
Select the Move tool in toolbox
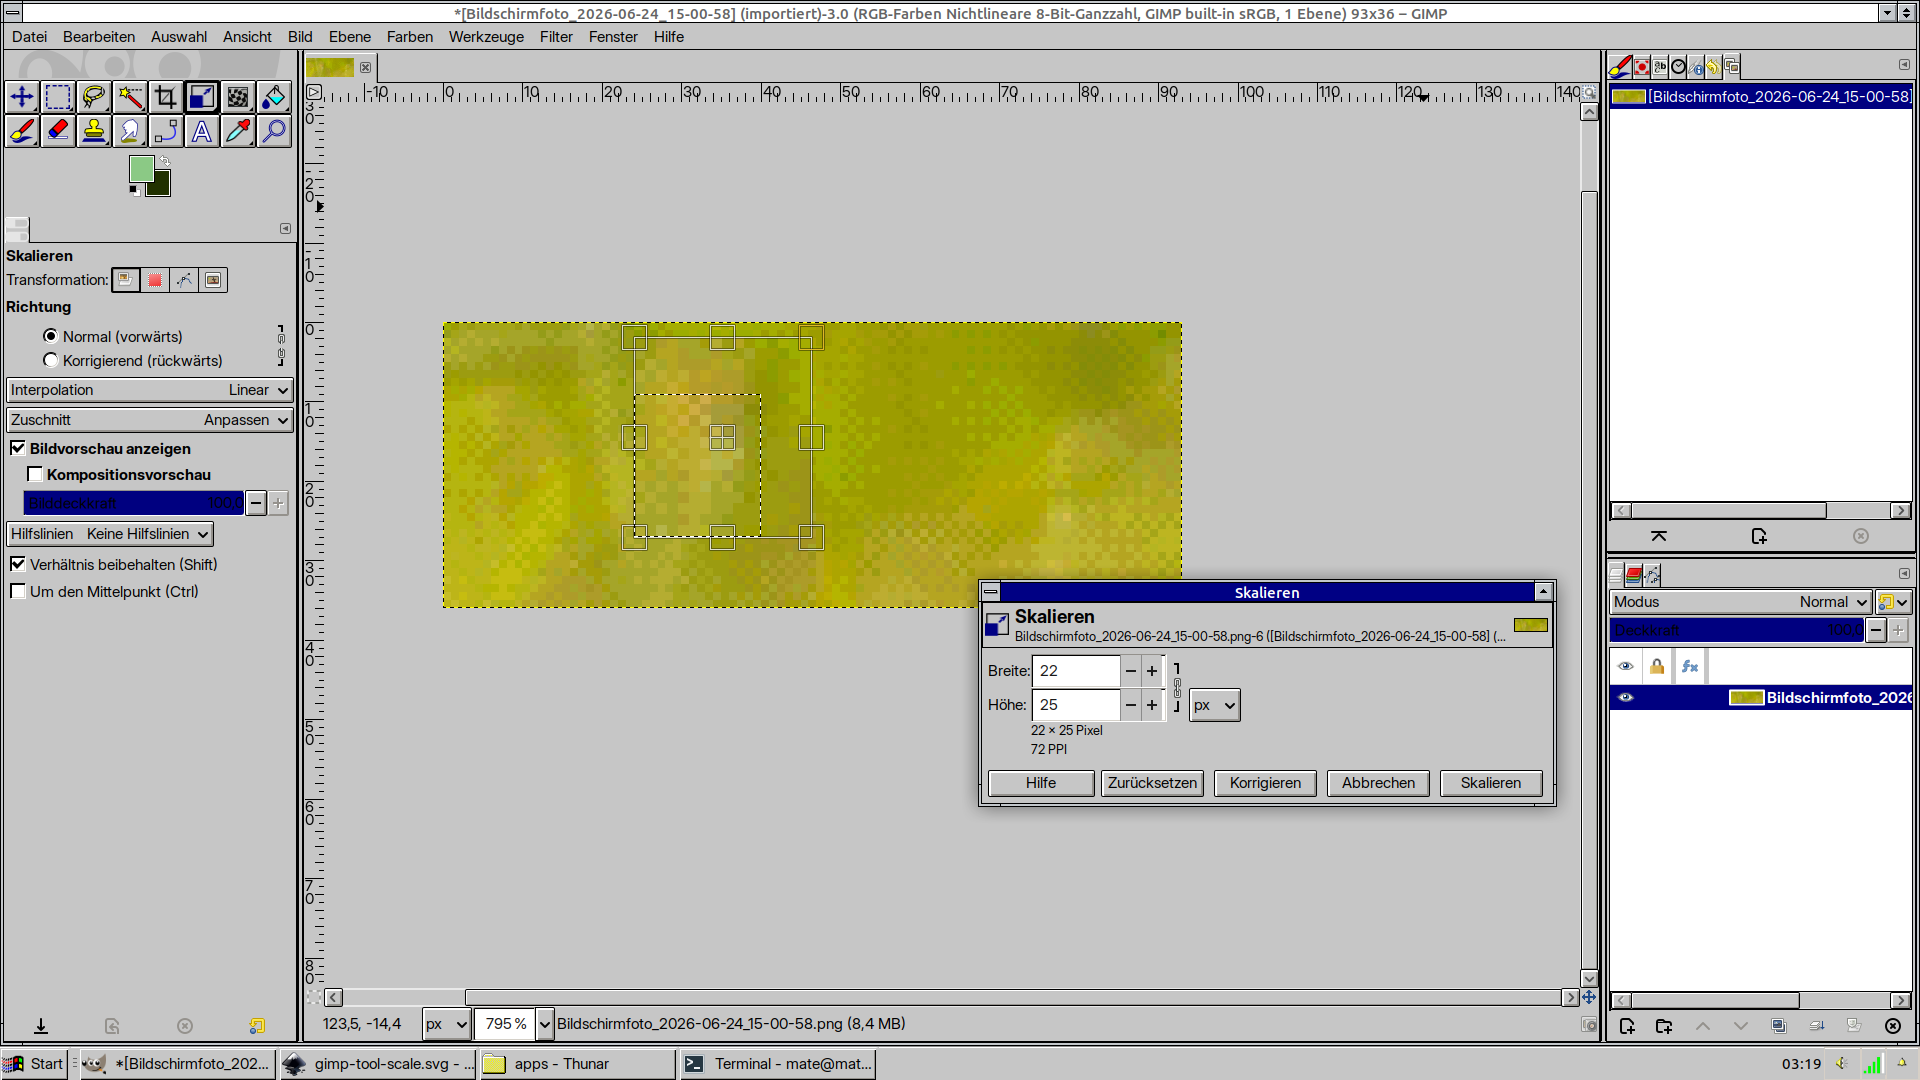click(x=22, y=97)
